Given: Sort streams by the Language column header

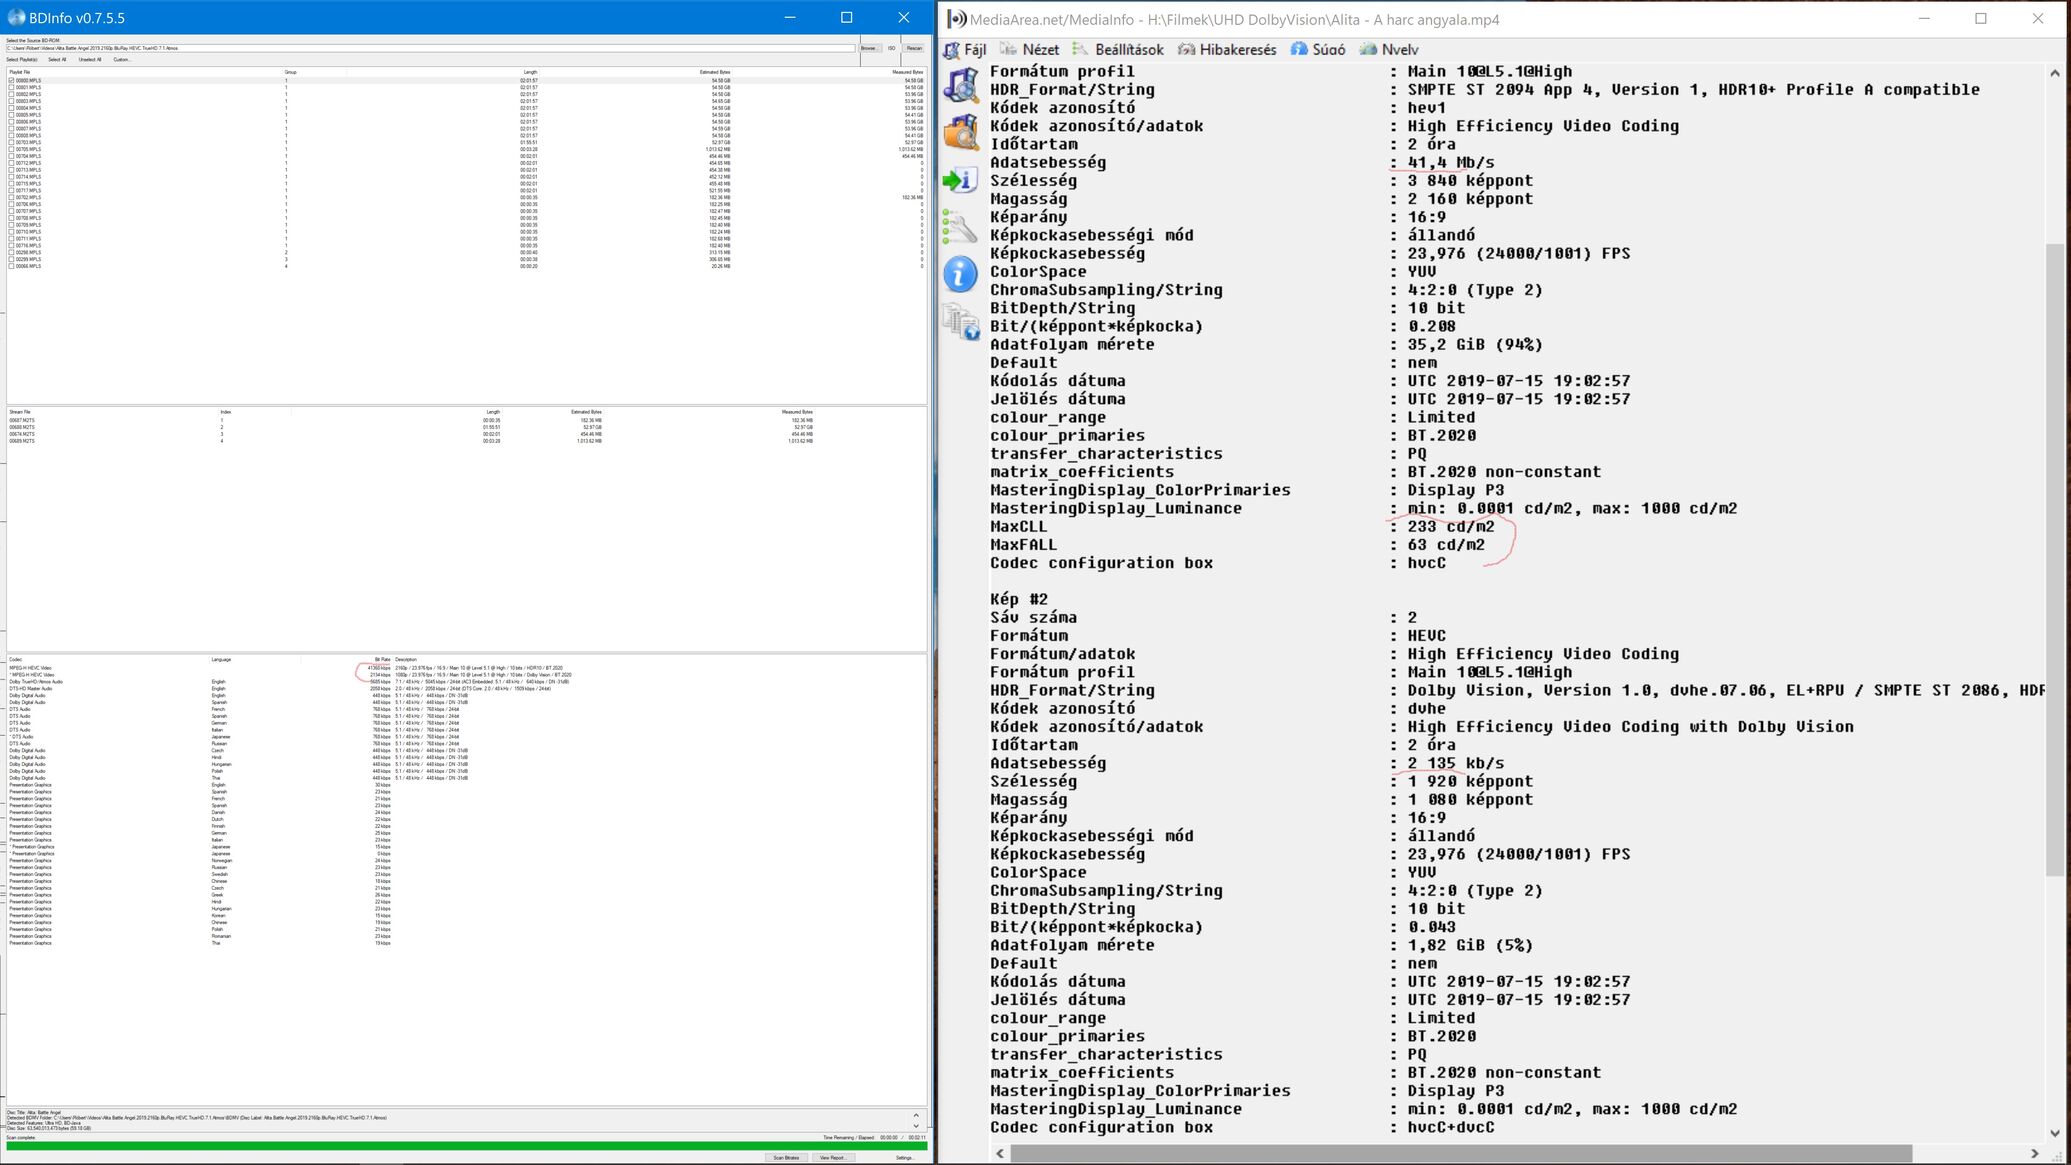Looking at the screenshot, I should (221, 660).
